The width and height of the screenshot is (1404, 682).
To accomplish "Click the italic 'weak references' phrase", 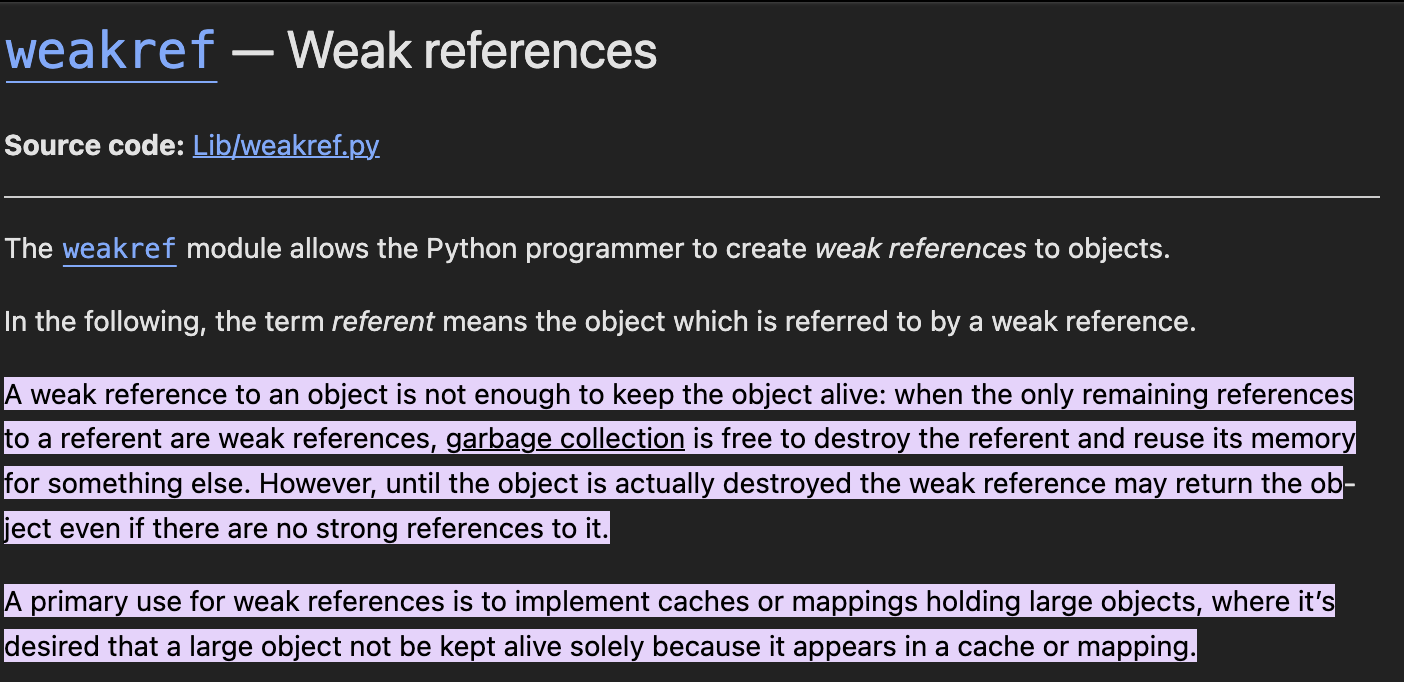I will (x=920, y=248).
